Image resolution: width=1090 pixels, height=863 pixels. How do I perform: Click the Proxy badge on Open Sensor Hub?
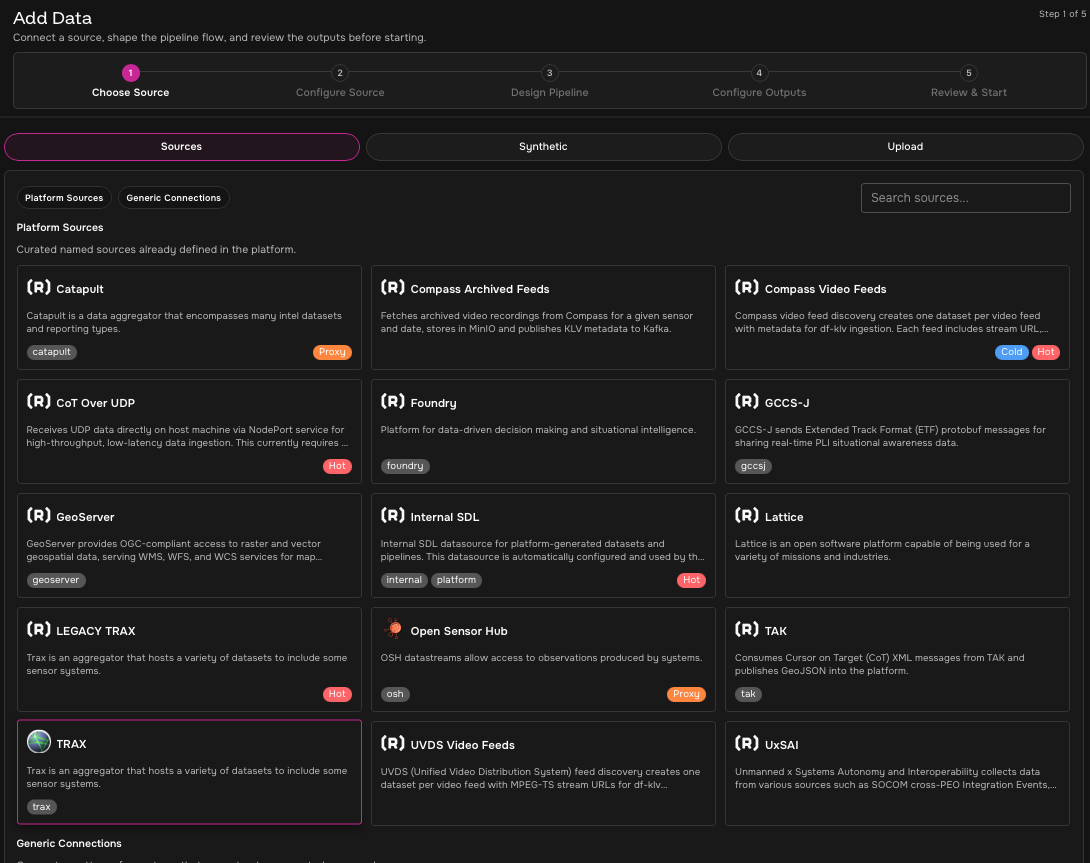click(686, 694)
